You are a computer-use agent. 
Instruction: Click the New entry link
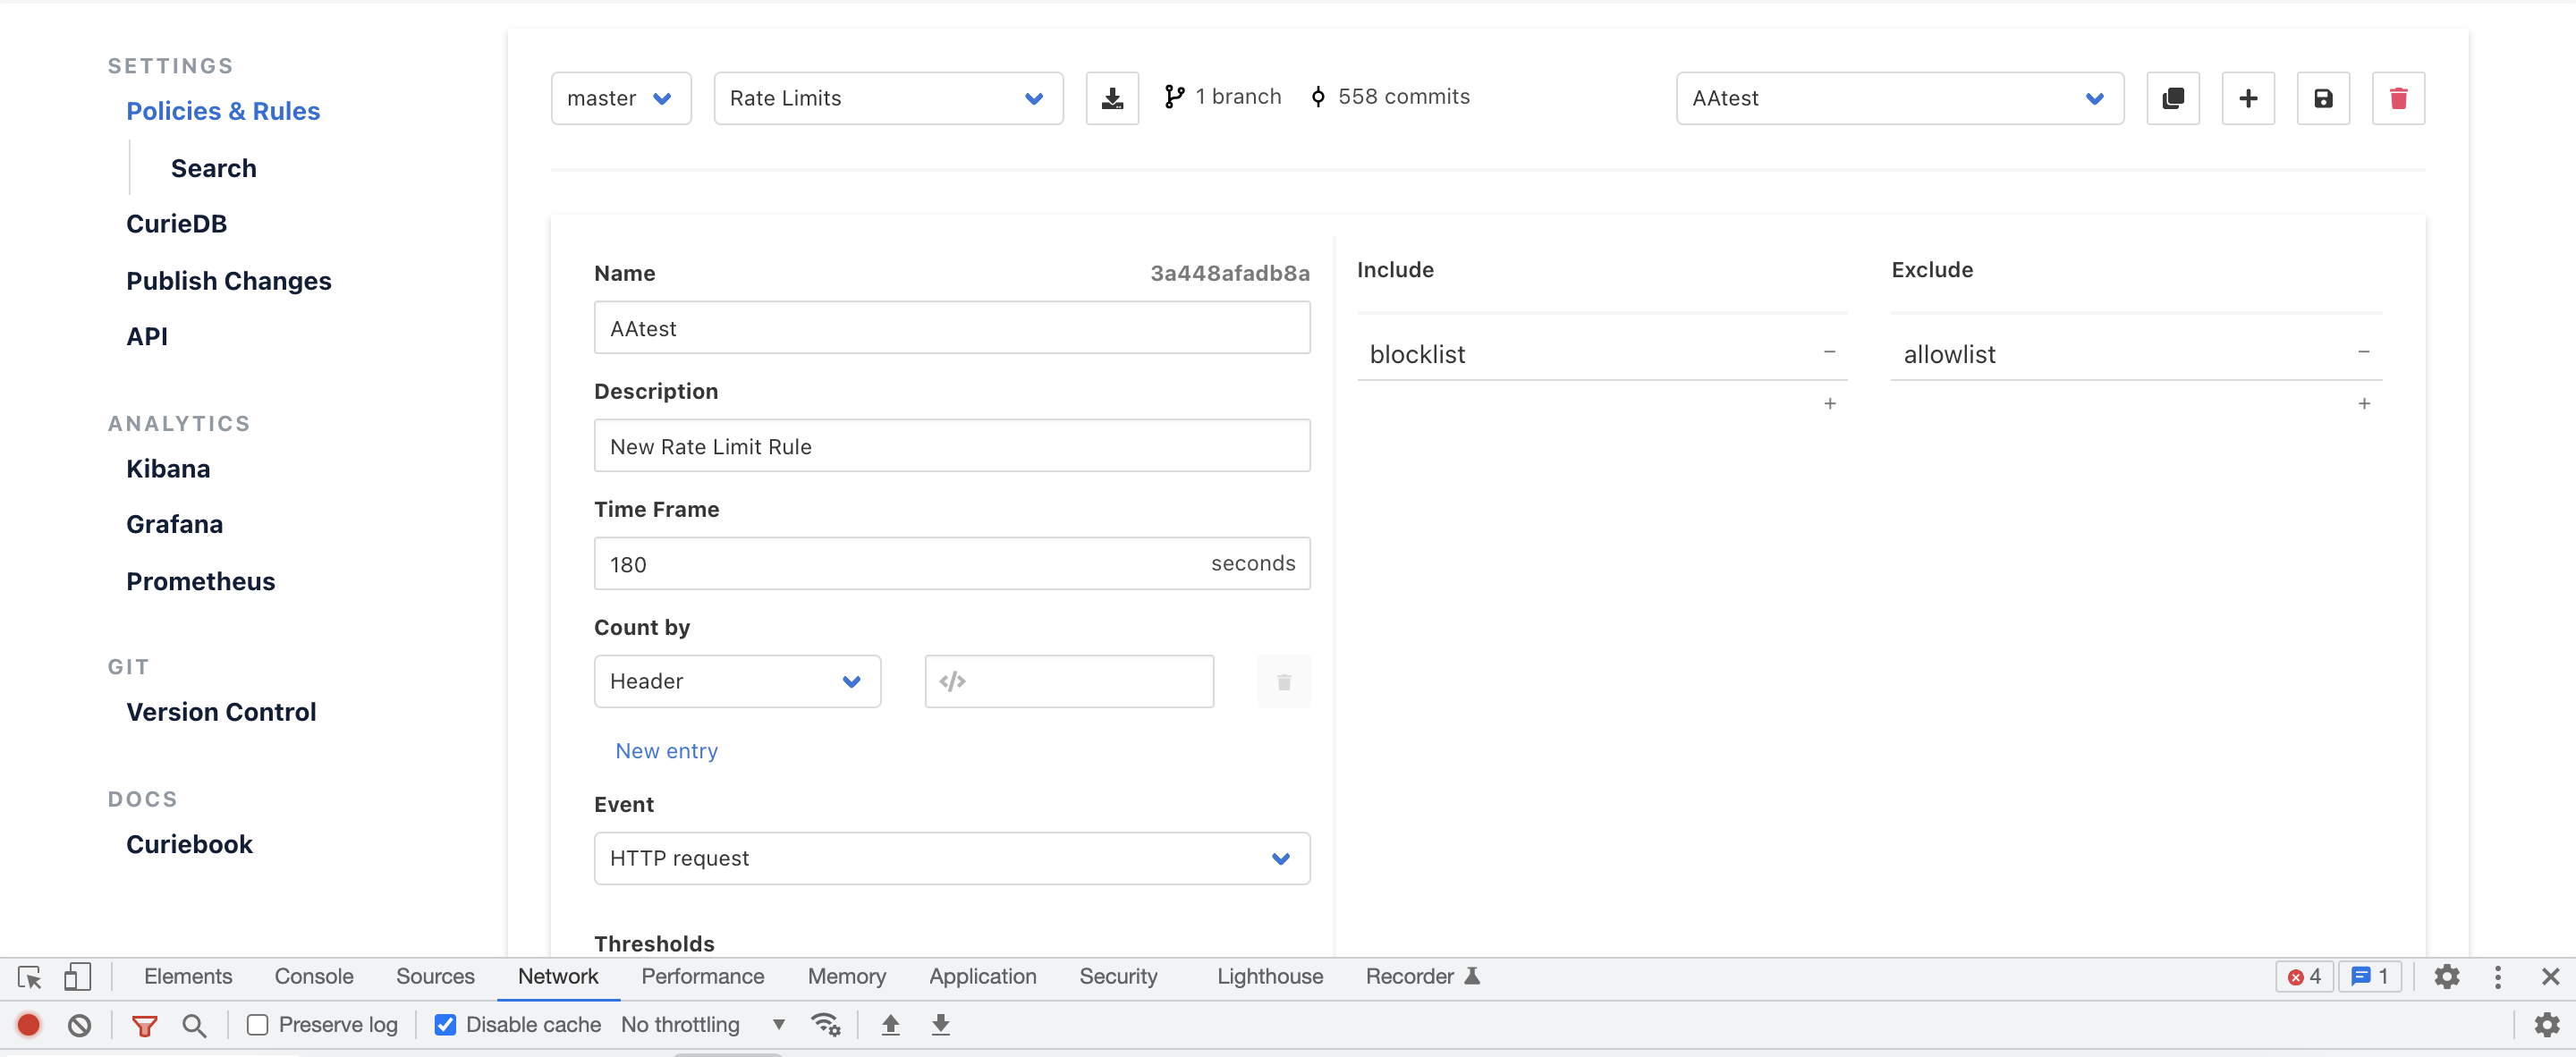[x=666, y=751]
